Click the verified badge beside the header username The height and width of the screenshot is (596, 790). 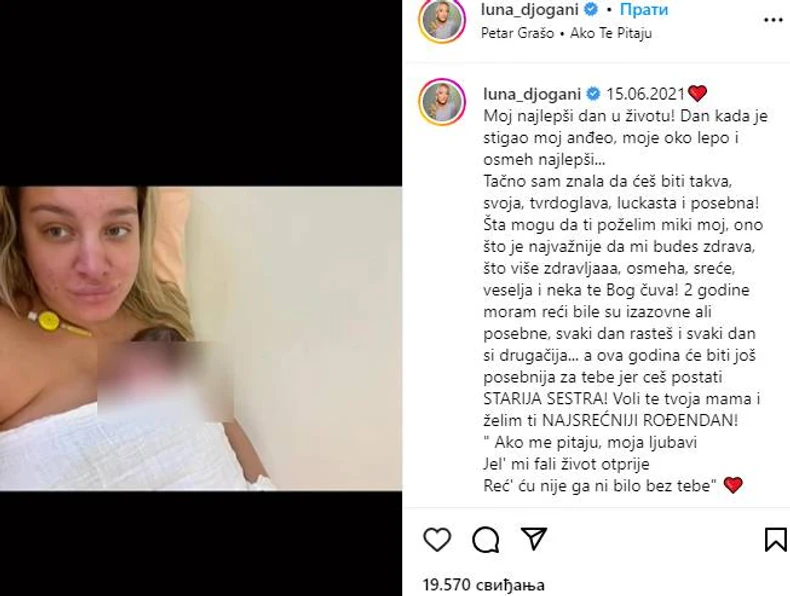click(x=591, y=10)
